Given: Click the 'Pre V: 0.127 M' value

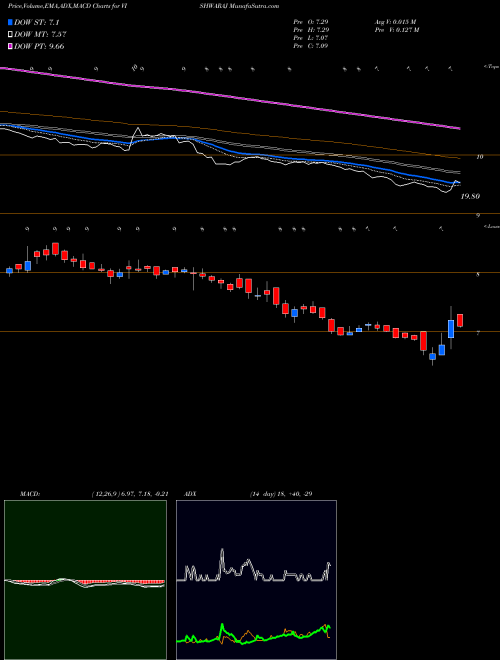Looking at the screenshot, I should click(x=396, y=30).
